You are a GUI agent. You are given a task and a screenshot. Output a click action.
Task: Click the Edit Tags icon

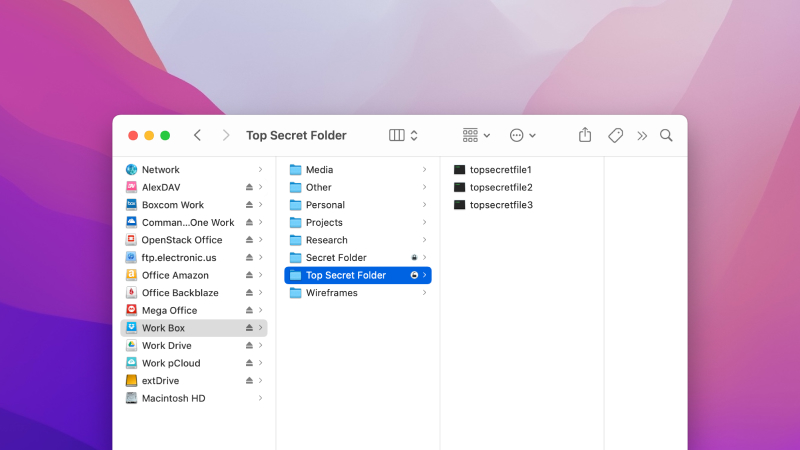coord(615,135)
